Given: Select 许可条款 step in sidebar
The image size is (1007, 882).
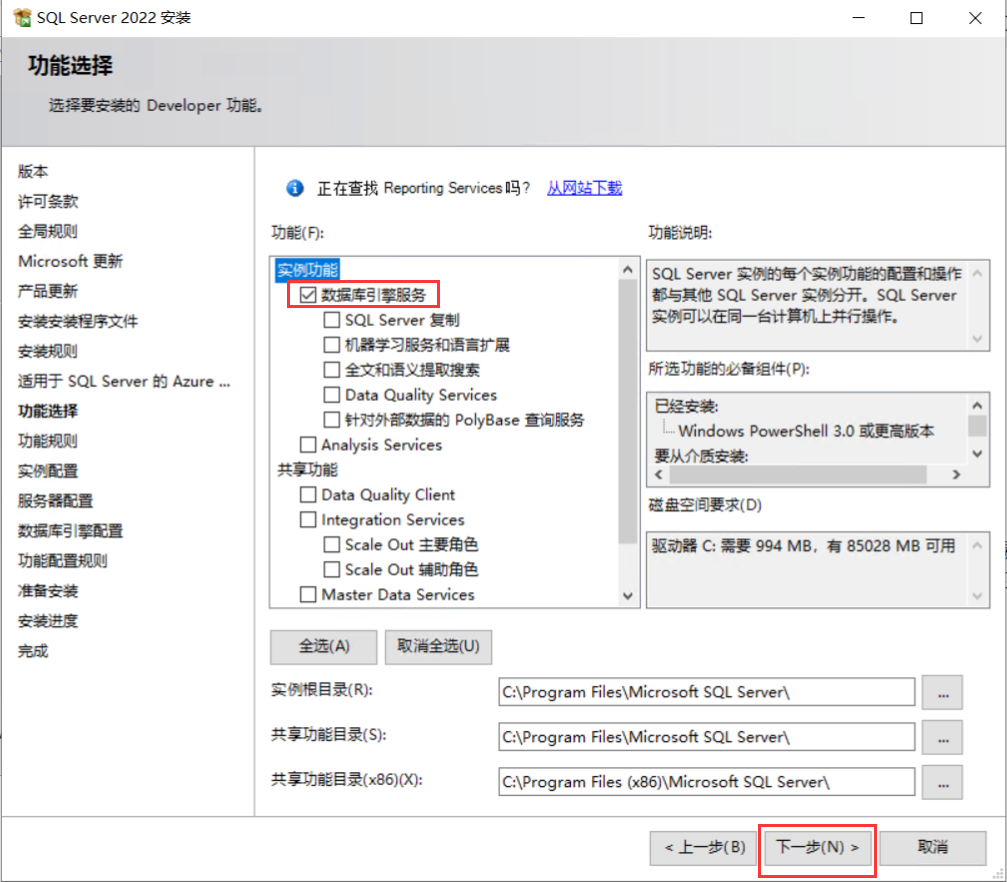Looking at the screenshot, I should (48, 201).
